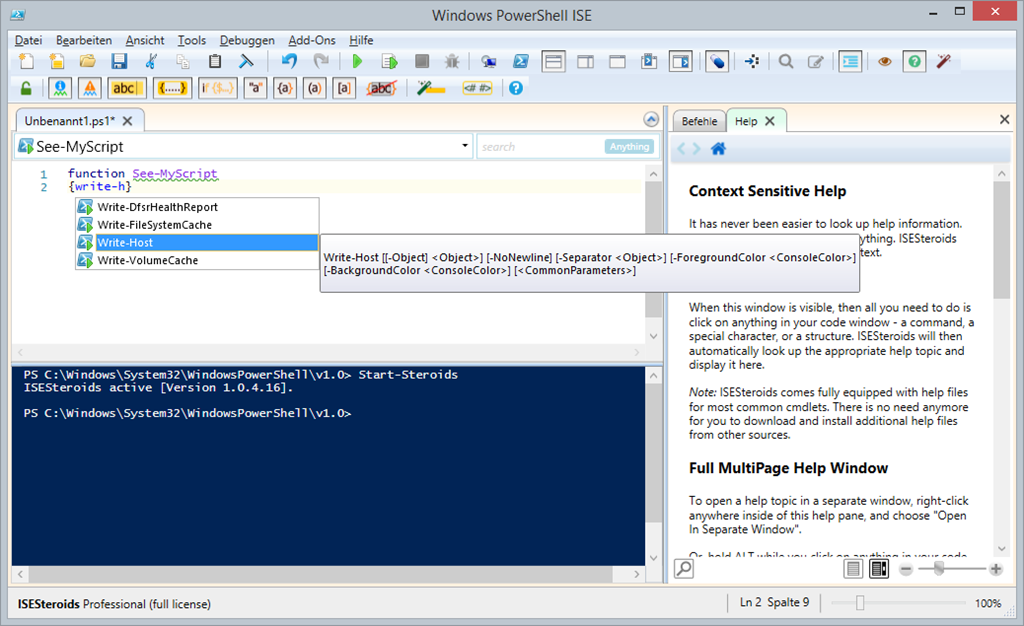Open the Bearbeiten menu
Image resolution: width=1024 pixels, height=626 pixels.
(84, 40)
